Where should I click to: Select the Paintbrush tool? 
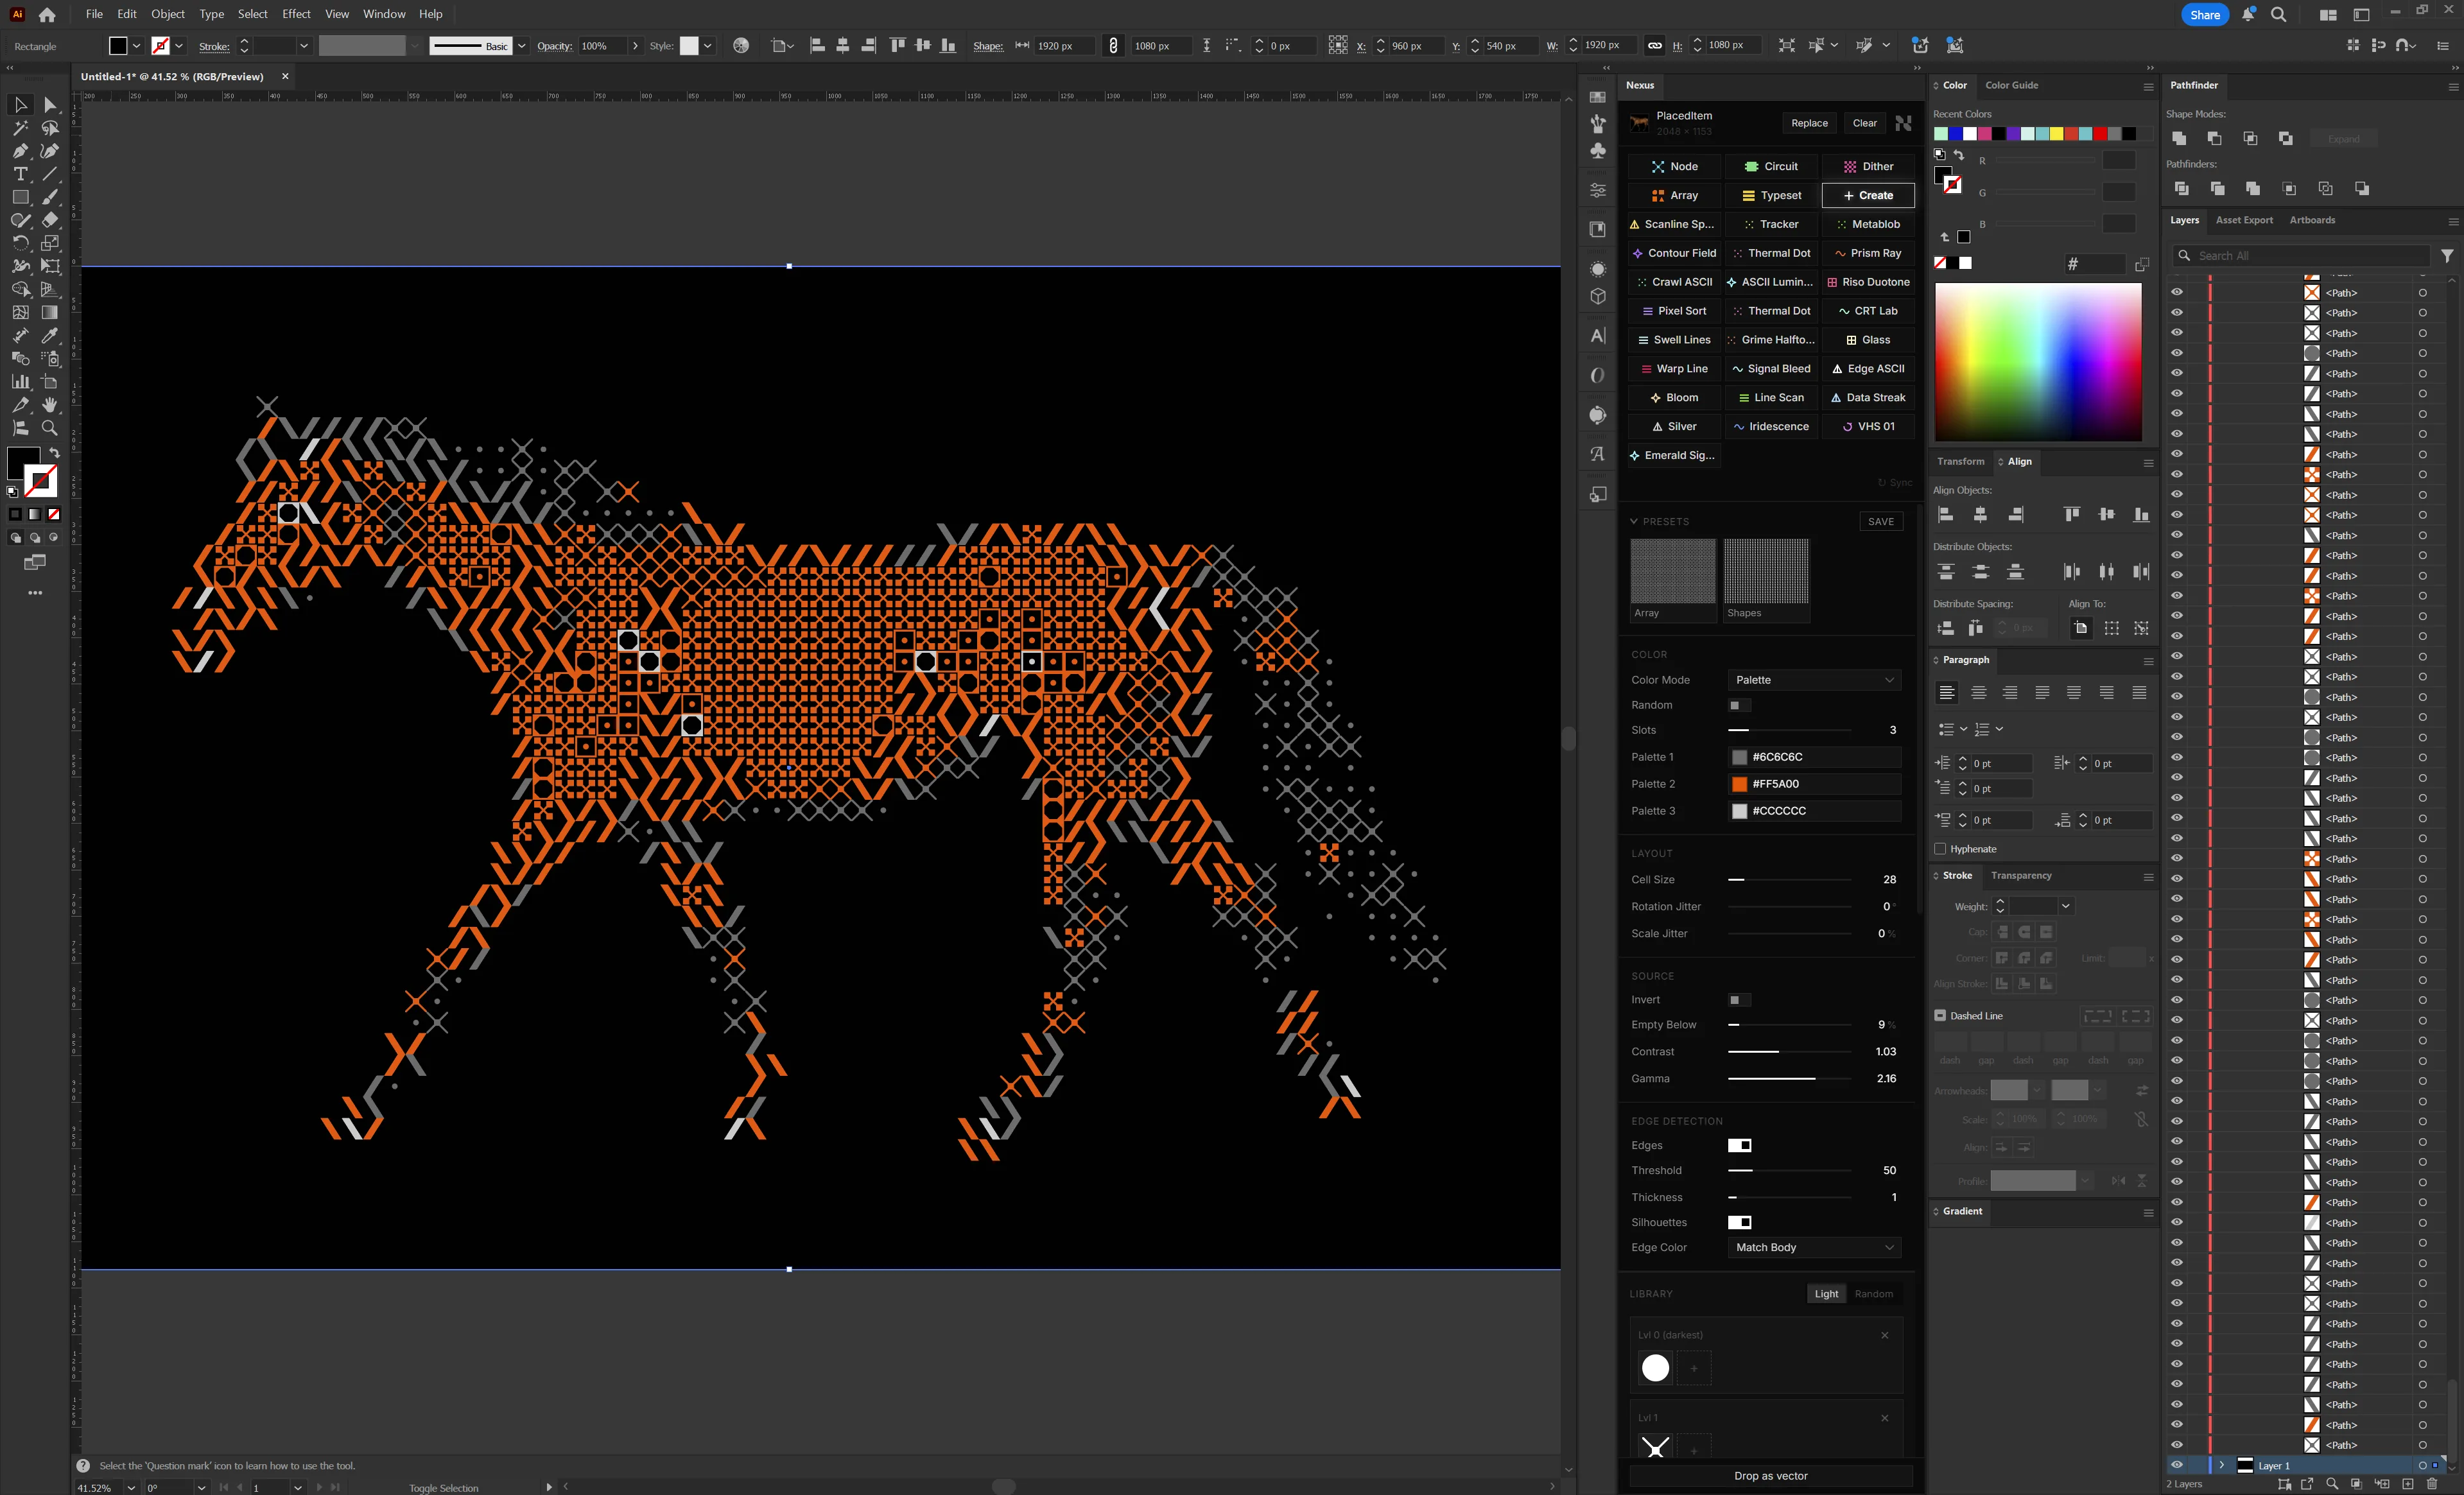[50, 197]
